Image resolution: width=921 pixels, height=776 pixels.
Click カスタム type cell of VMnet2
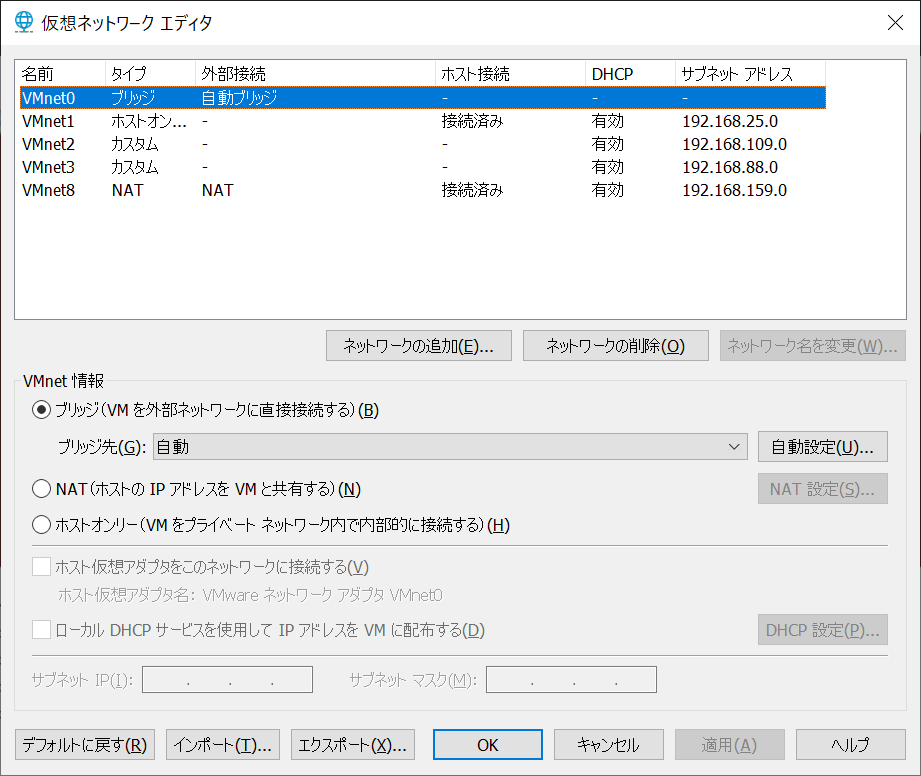[135, 144]
